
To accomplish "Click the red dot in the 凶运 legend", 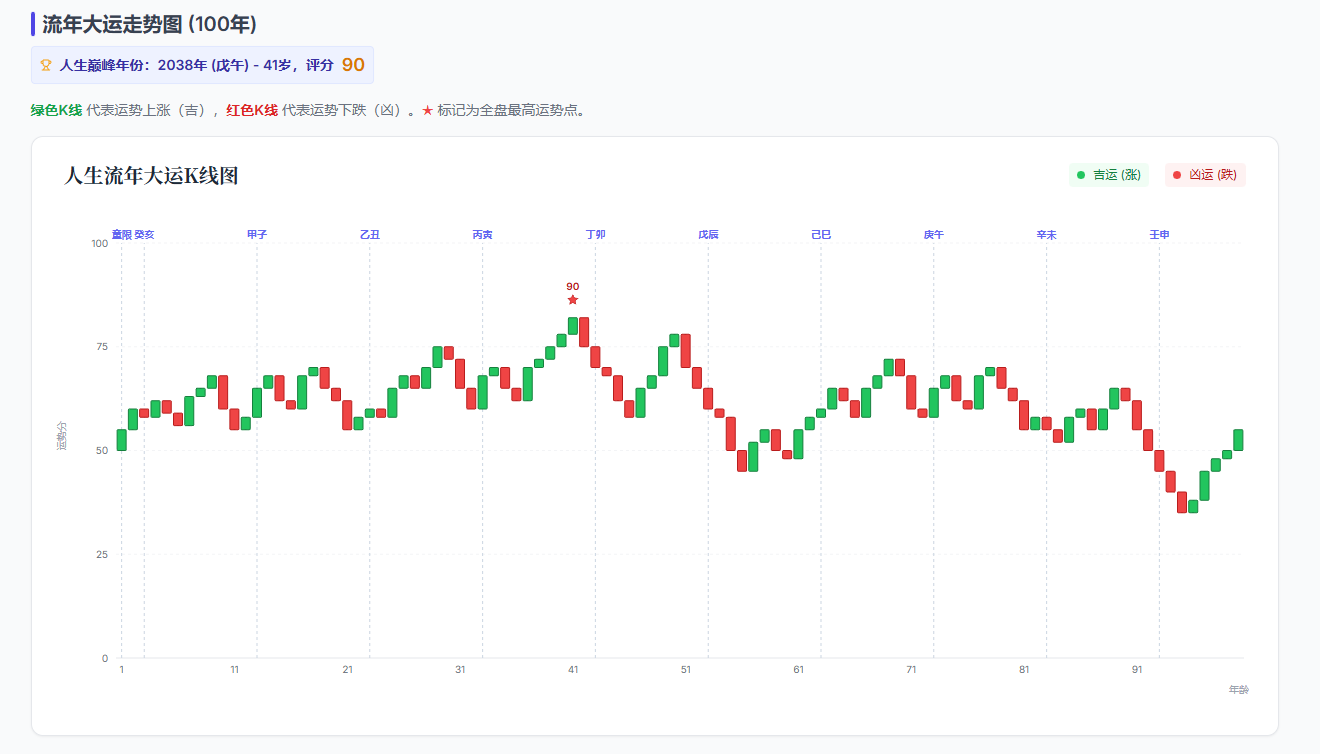I will click(1176, 175).
